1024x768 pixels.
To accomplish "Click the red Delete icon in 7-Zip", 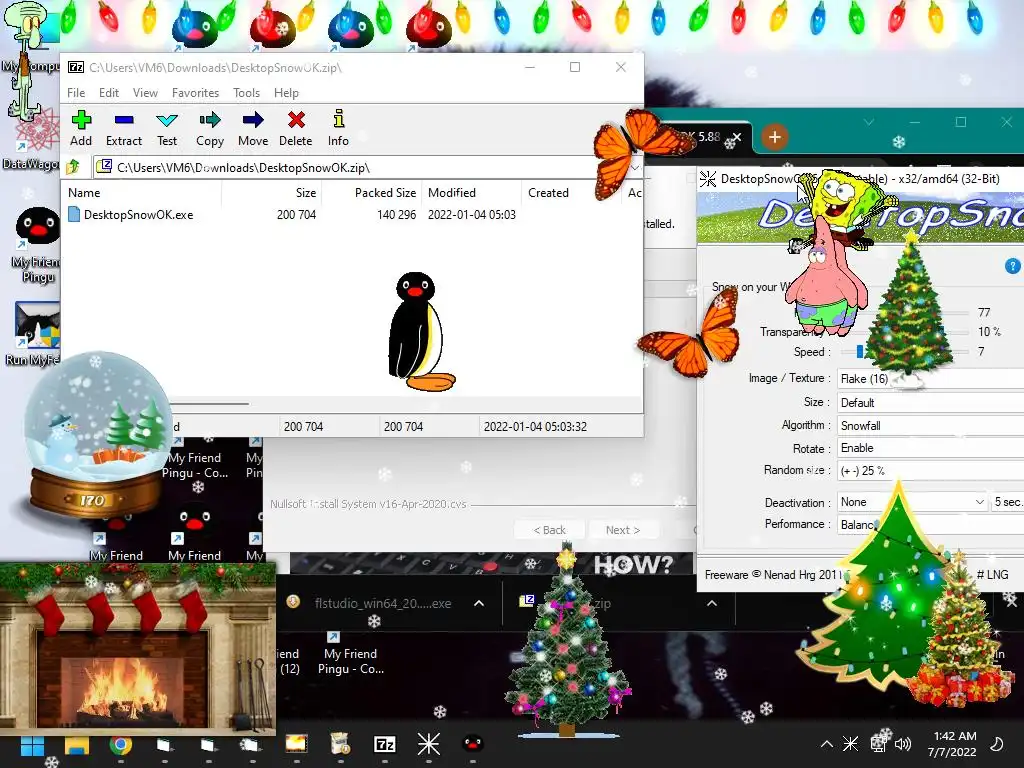I will (x=296, y=128).
